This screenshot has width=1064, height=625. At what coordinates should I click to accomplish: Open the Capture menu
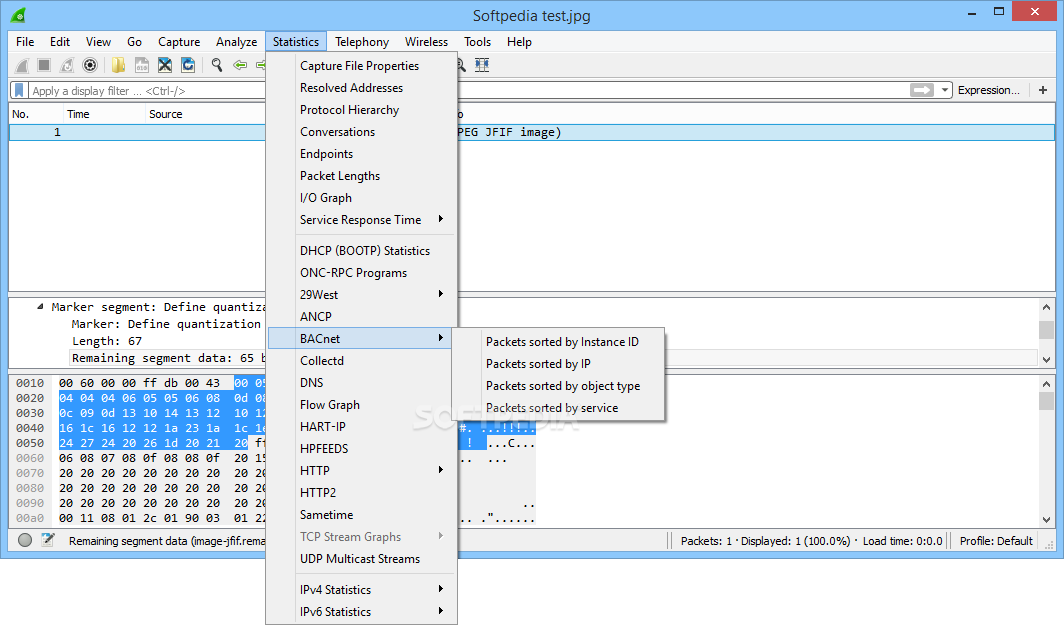point(179,41)
